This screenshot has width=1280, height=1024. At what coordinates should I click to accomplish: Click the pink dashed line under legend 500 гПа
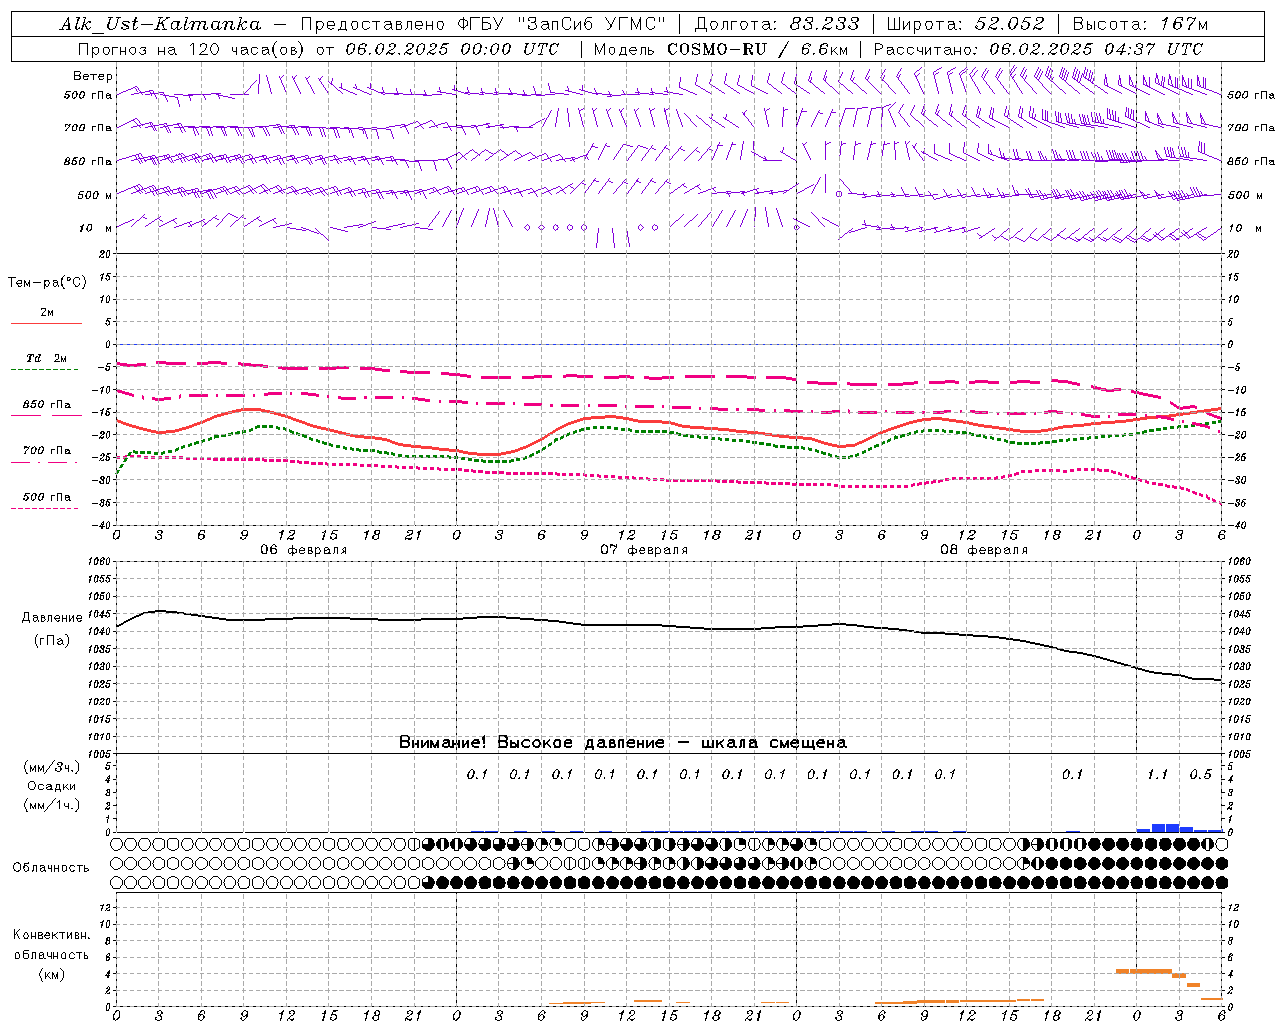[45, 508]
